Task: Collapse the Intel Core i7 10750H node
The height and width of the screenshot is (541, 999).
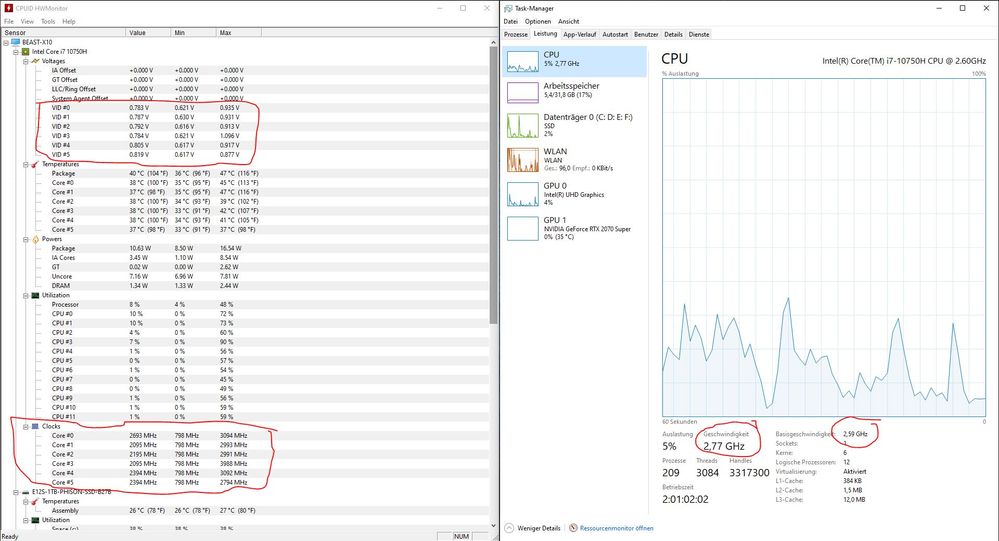Action: [x=16, y=52]
